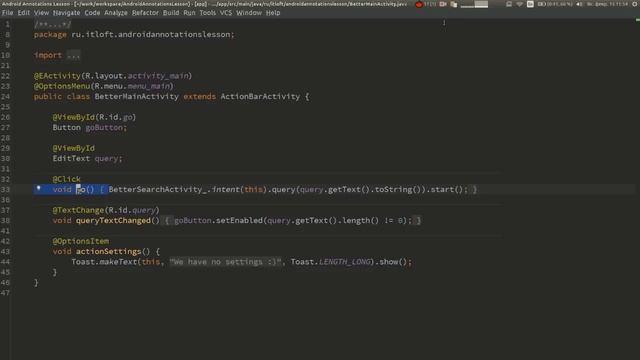Click the red recording indicator in system tray
Image resolution: width=640 pixels, height=360 pixels.
coord(418,4)
